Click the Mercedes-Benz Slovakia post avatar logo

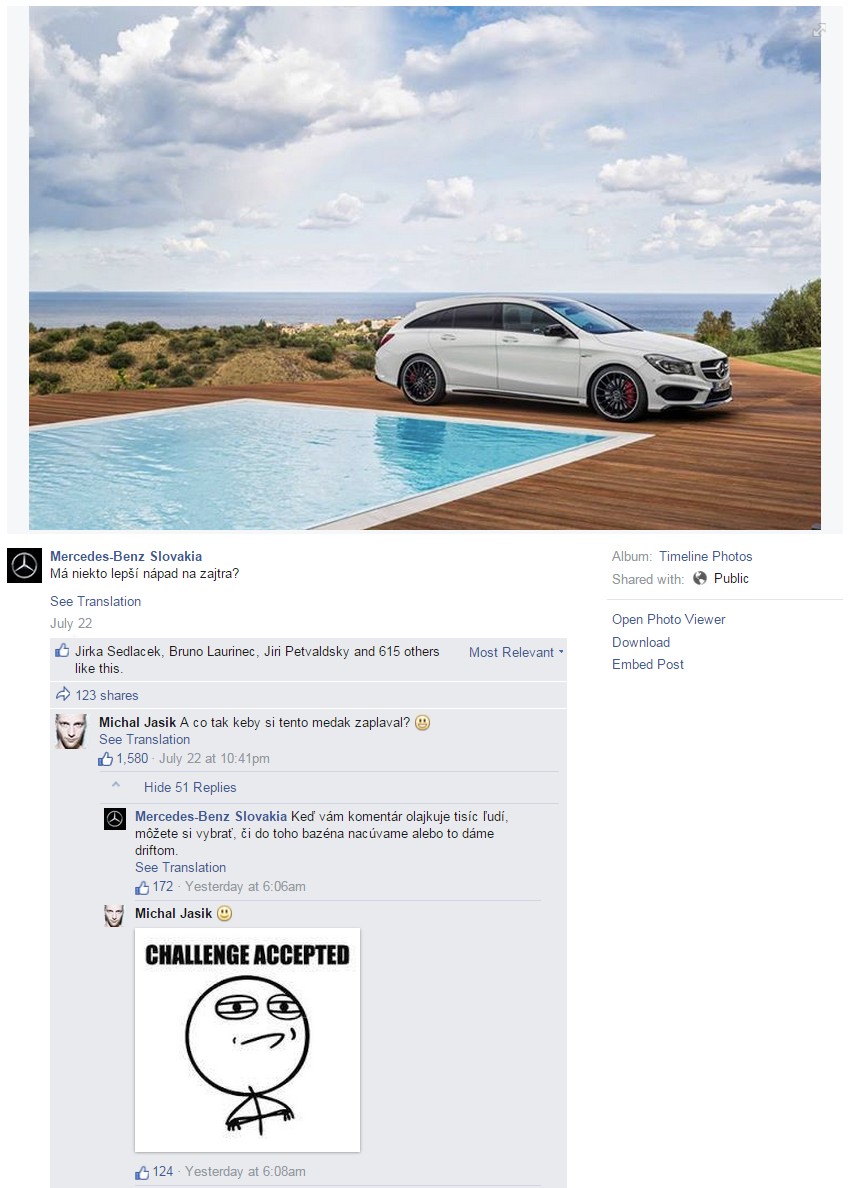tap(24, 566)
